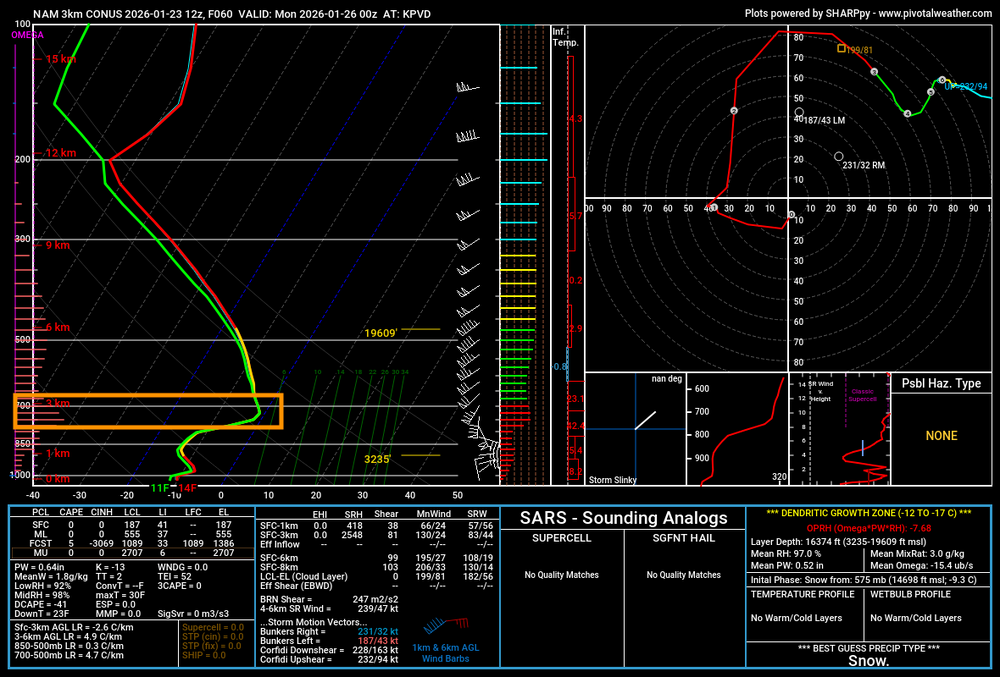Click the white line in Storm Slinky panel
Viewport: 1000px width, 677px height.
pos(645,420)
